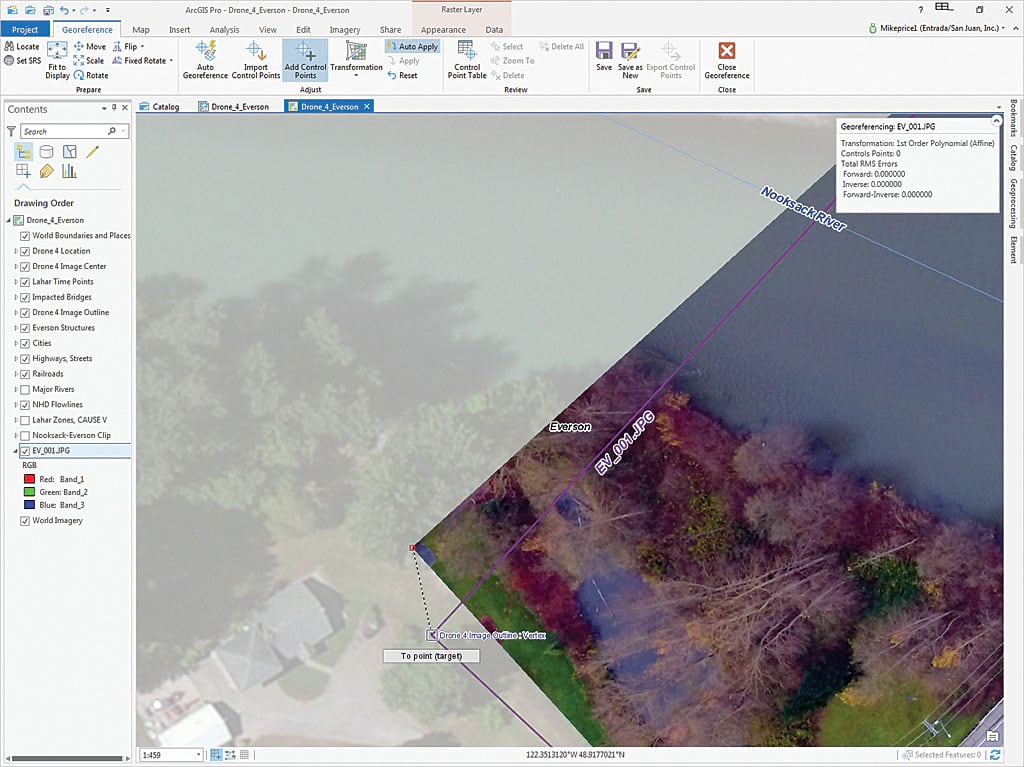Toggle Auto Apply option
This screenshot has height=767, width=1024.
click(412, 46)
